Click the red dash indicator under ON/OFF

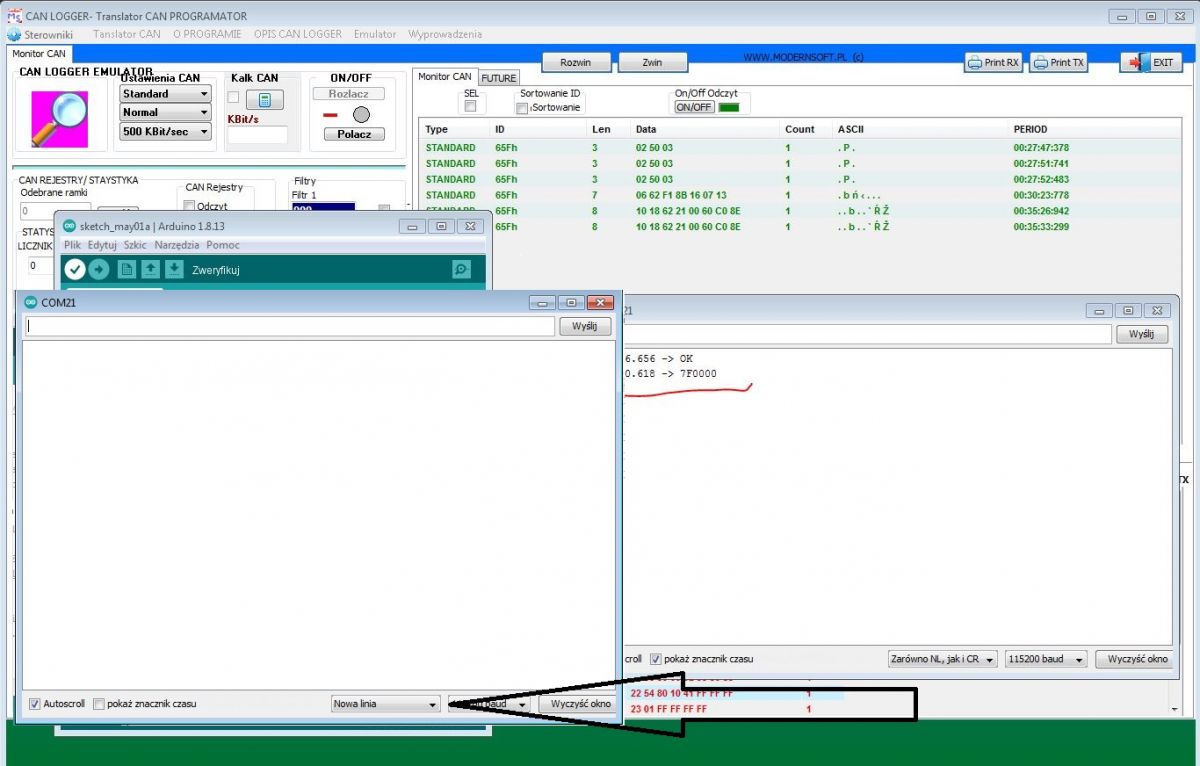point(331,115)
